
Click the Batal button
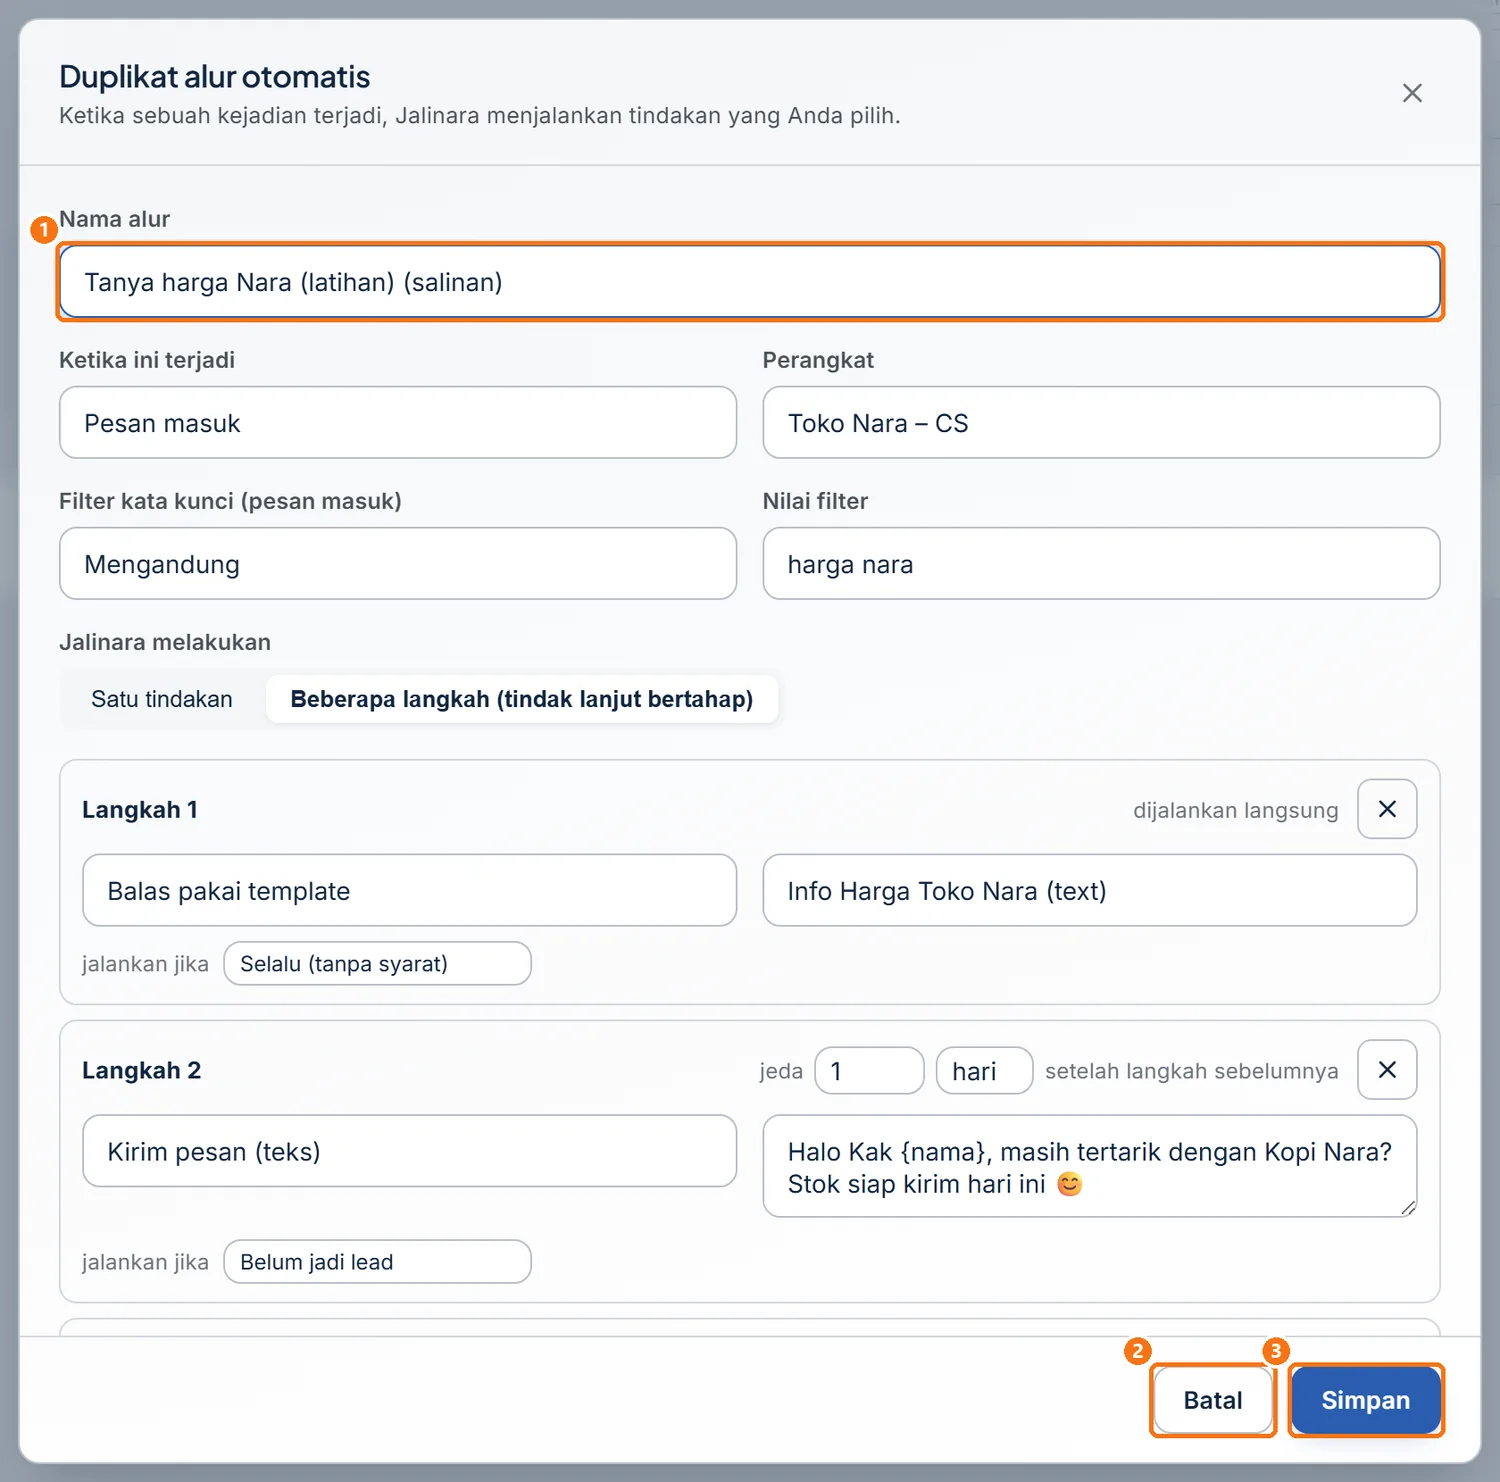tap(1213, 1400)
